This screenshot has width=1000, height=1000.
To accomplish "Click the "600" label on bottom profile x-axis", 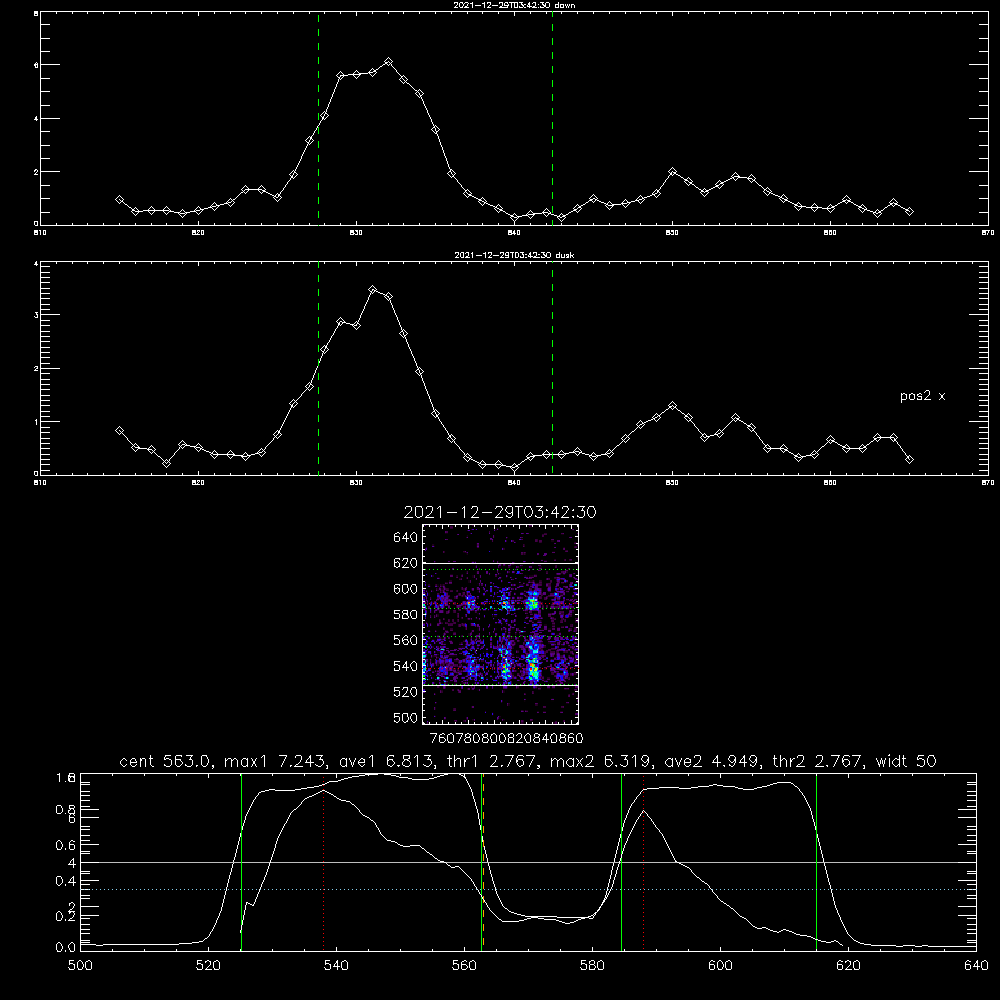I will (720, 966).
